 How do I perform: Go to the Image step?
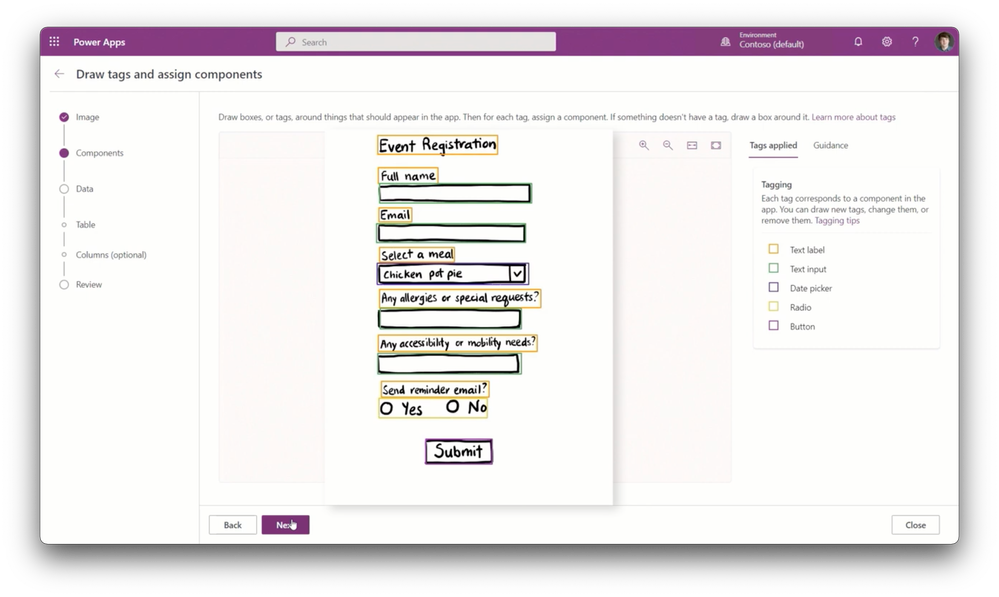click(x=87, y=117)
